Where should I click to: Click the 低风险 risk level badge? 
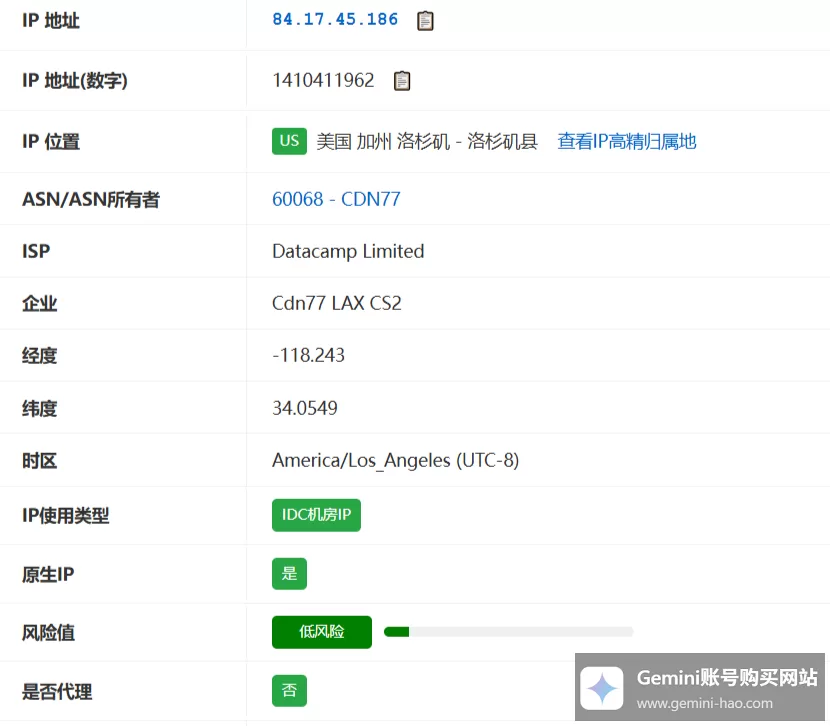point(321,632)
